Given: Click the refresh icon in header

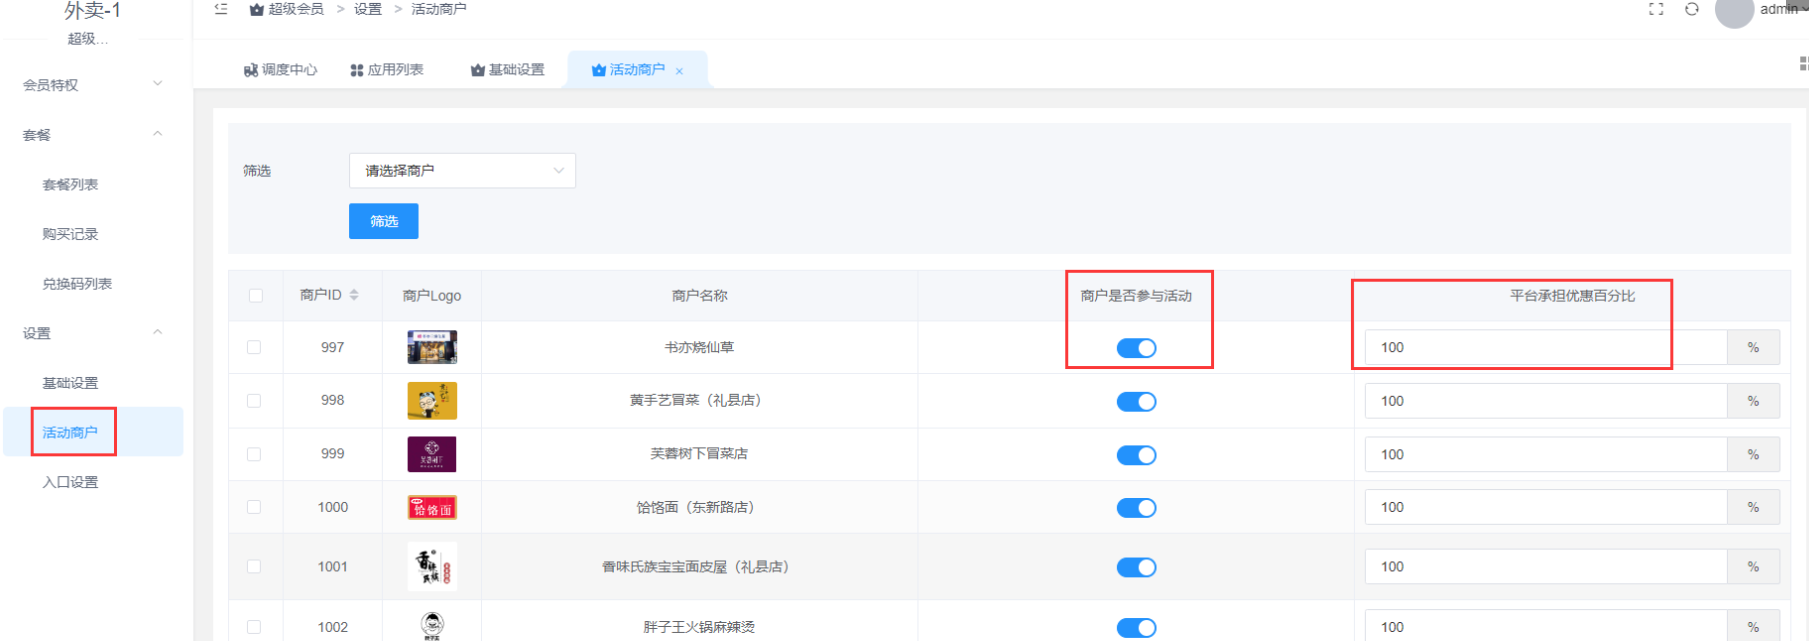Looking at the screenshot, I should coord(1692,9).
